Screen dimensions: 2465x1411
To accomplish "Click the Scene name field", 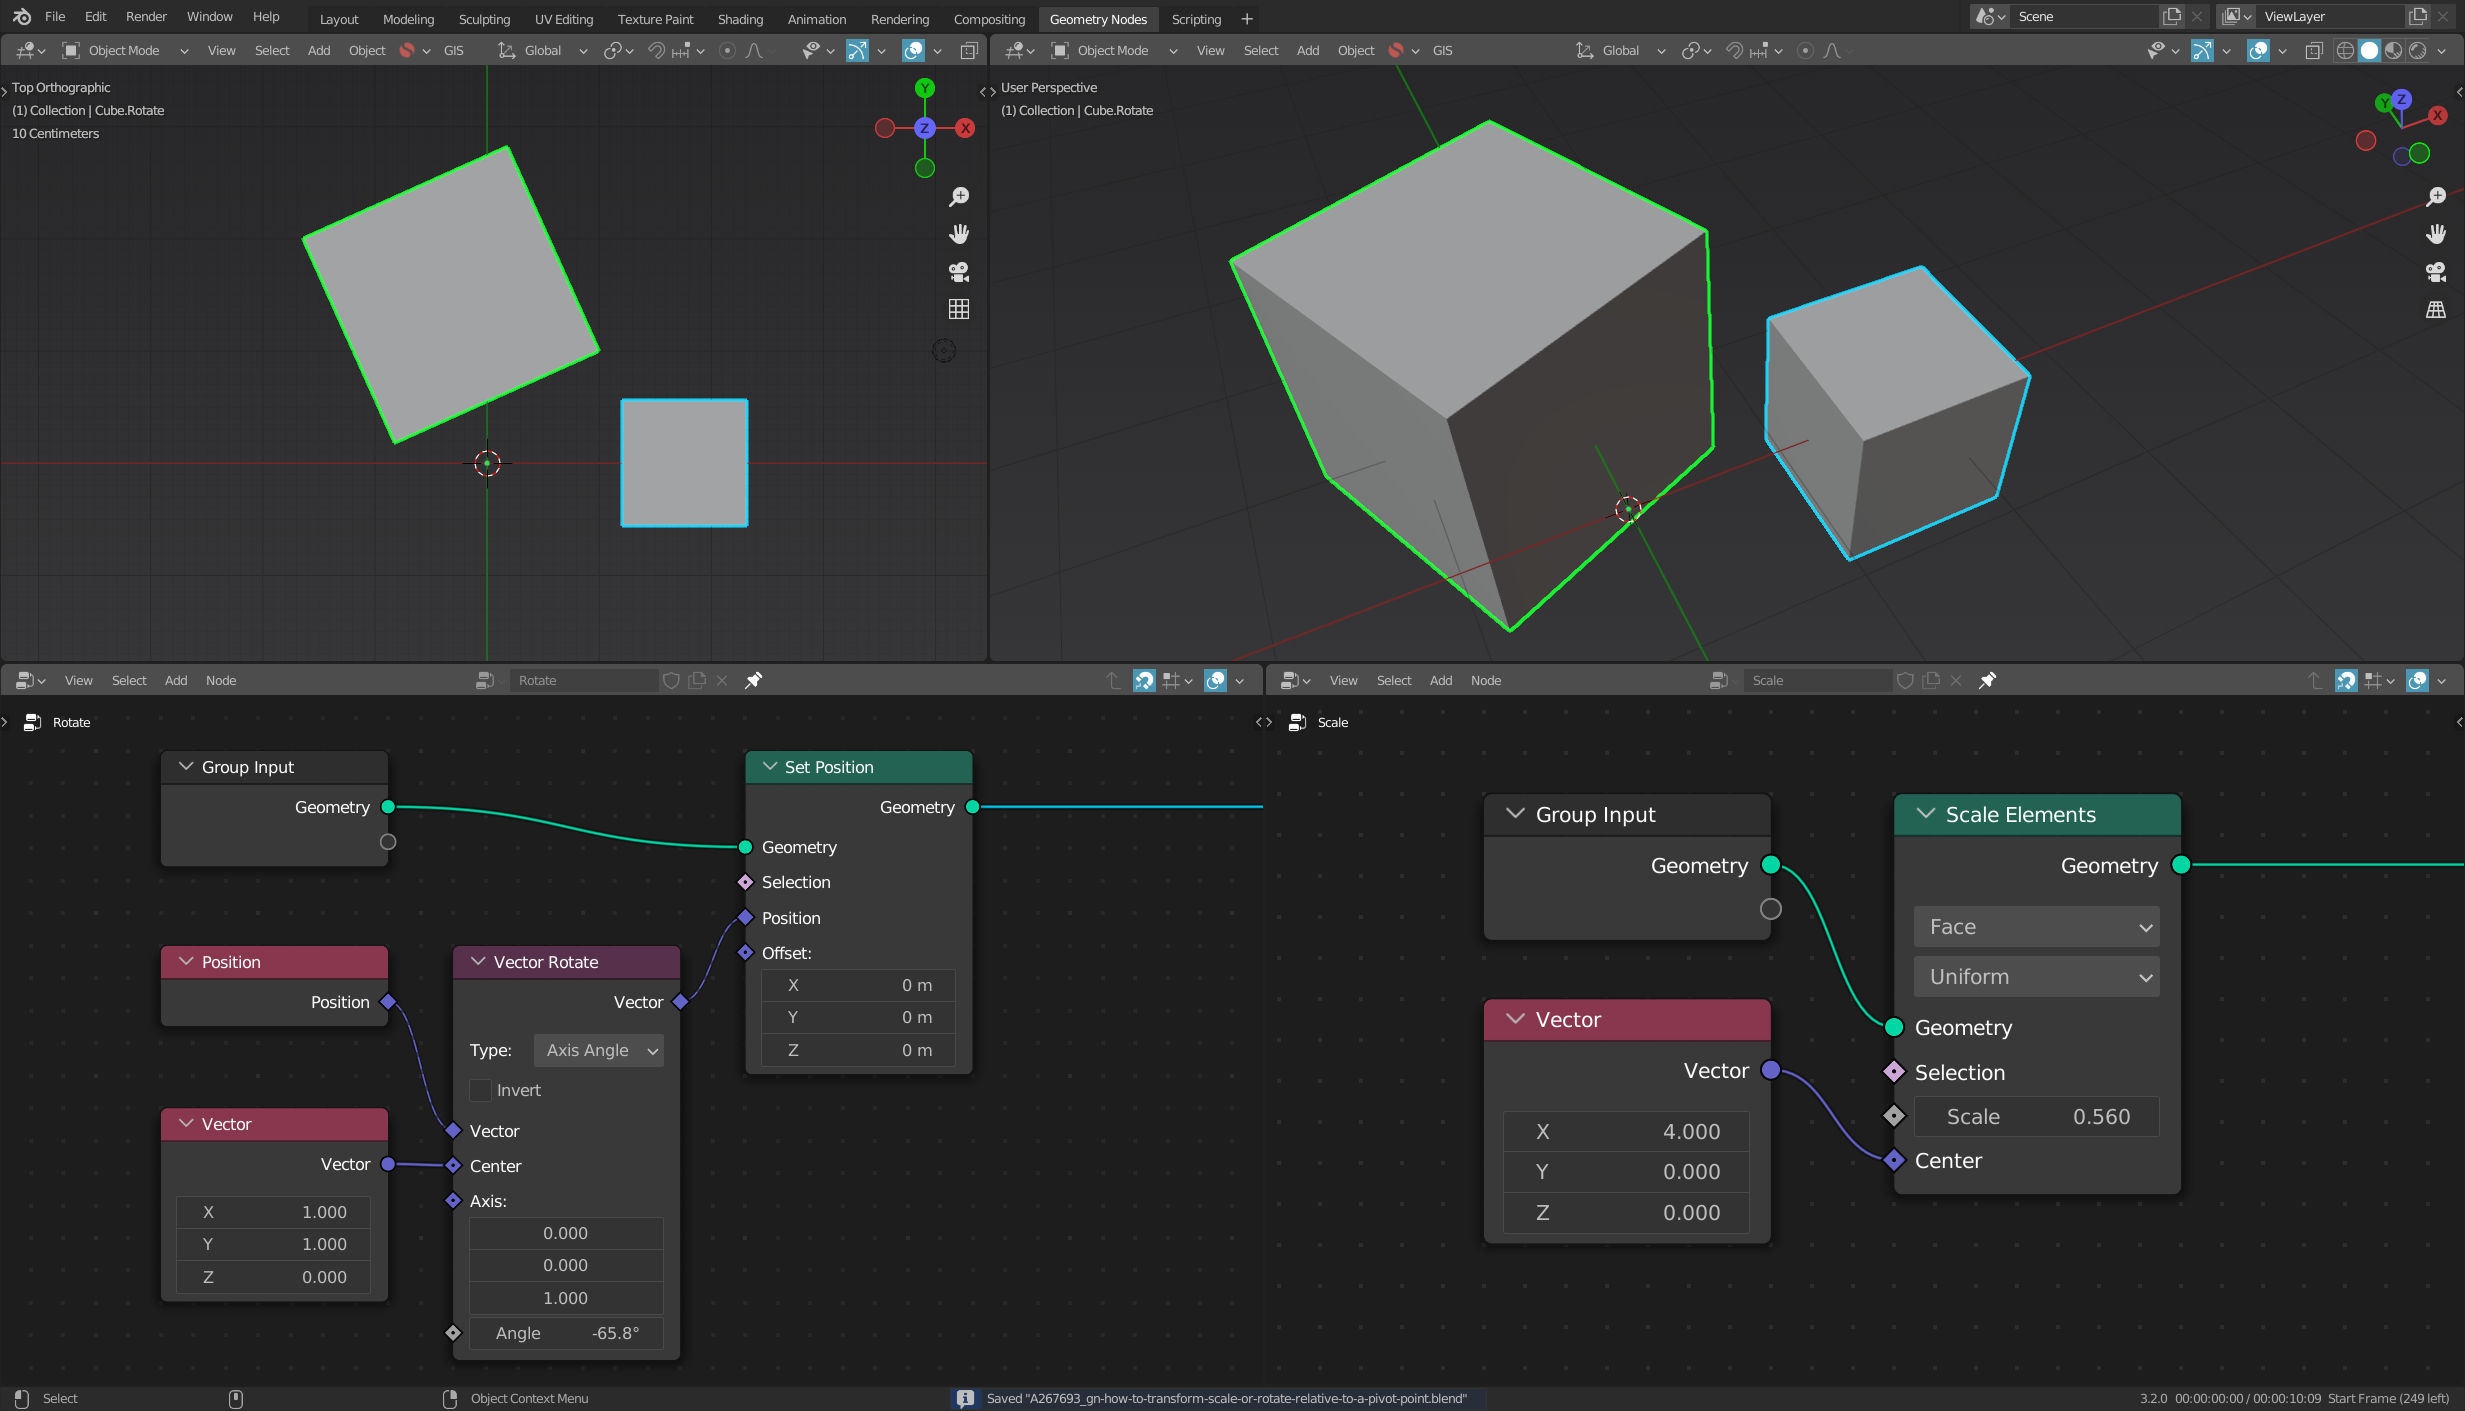I will (2083, 17).
